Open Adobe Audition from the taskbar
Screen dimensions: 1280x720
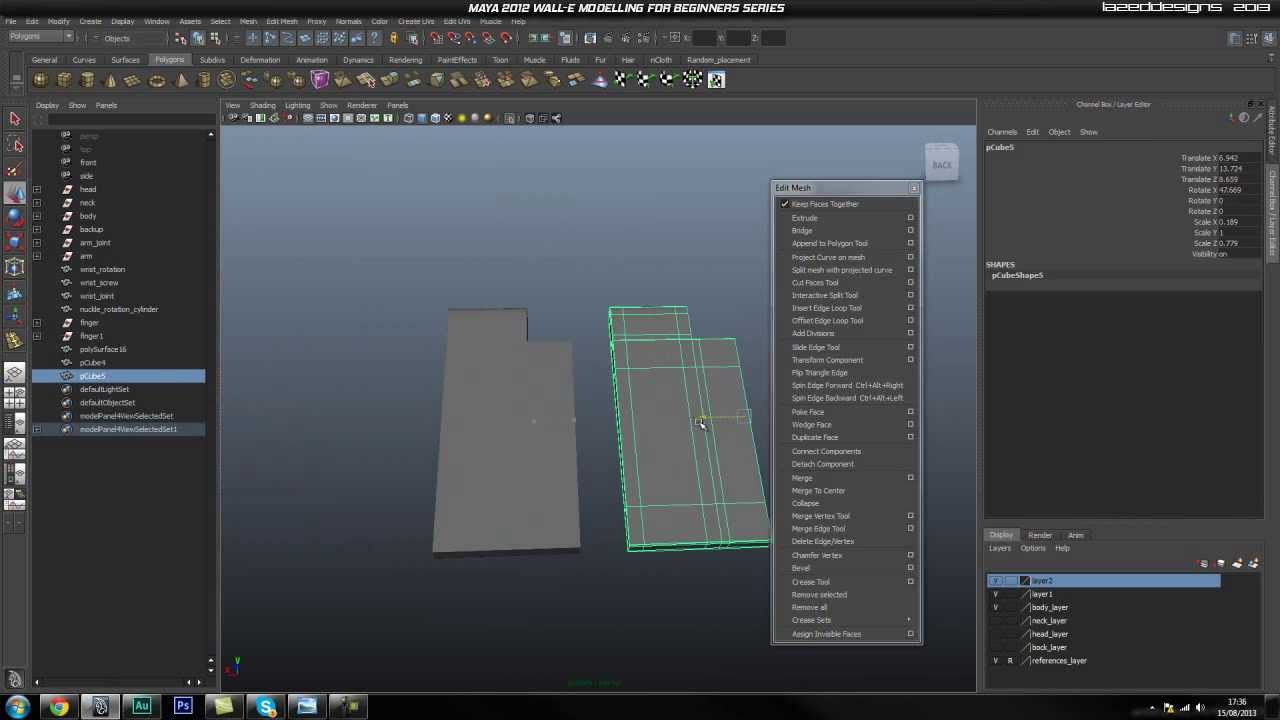141,707
